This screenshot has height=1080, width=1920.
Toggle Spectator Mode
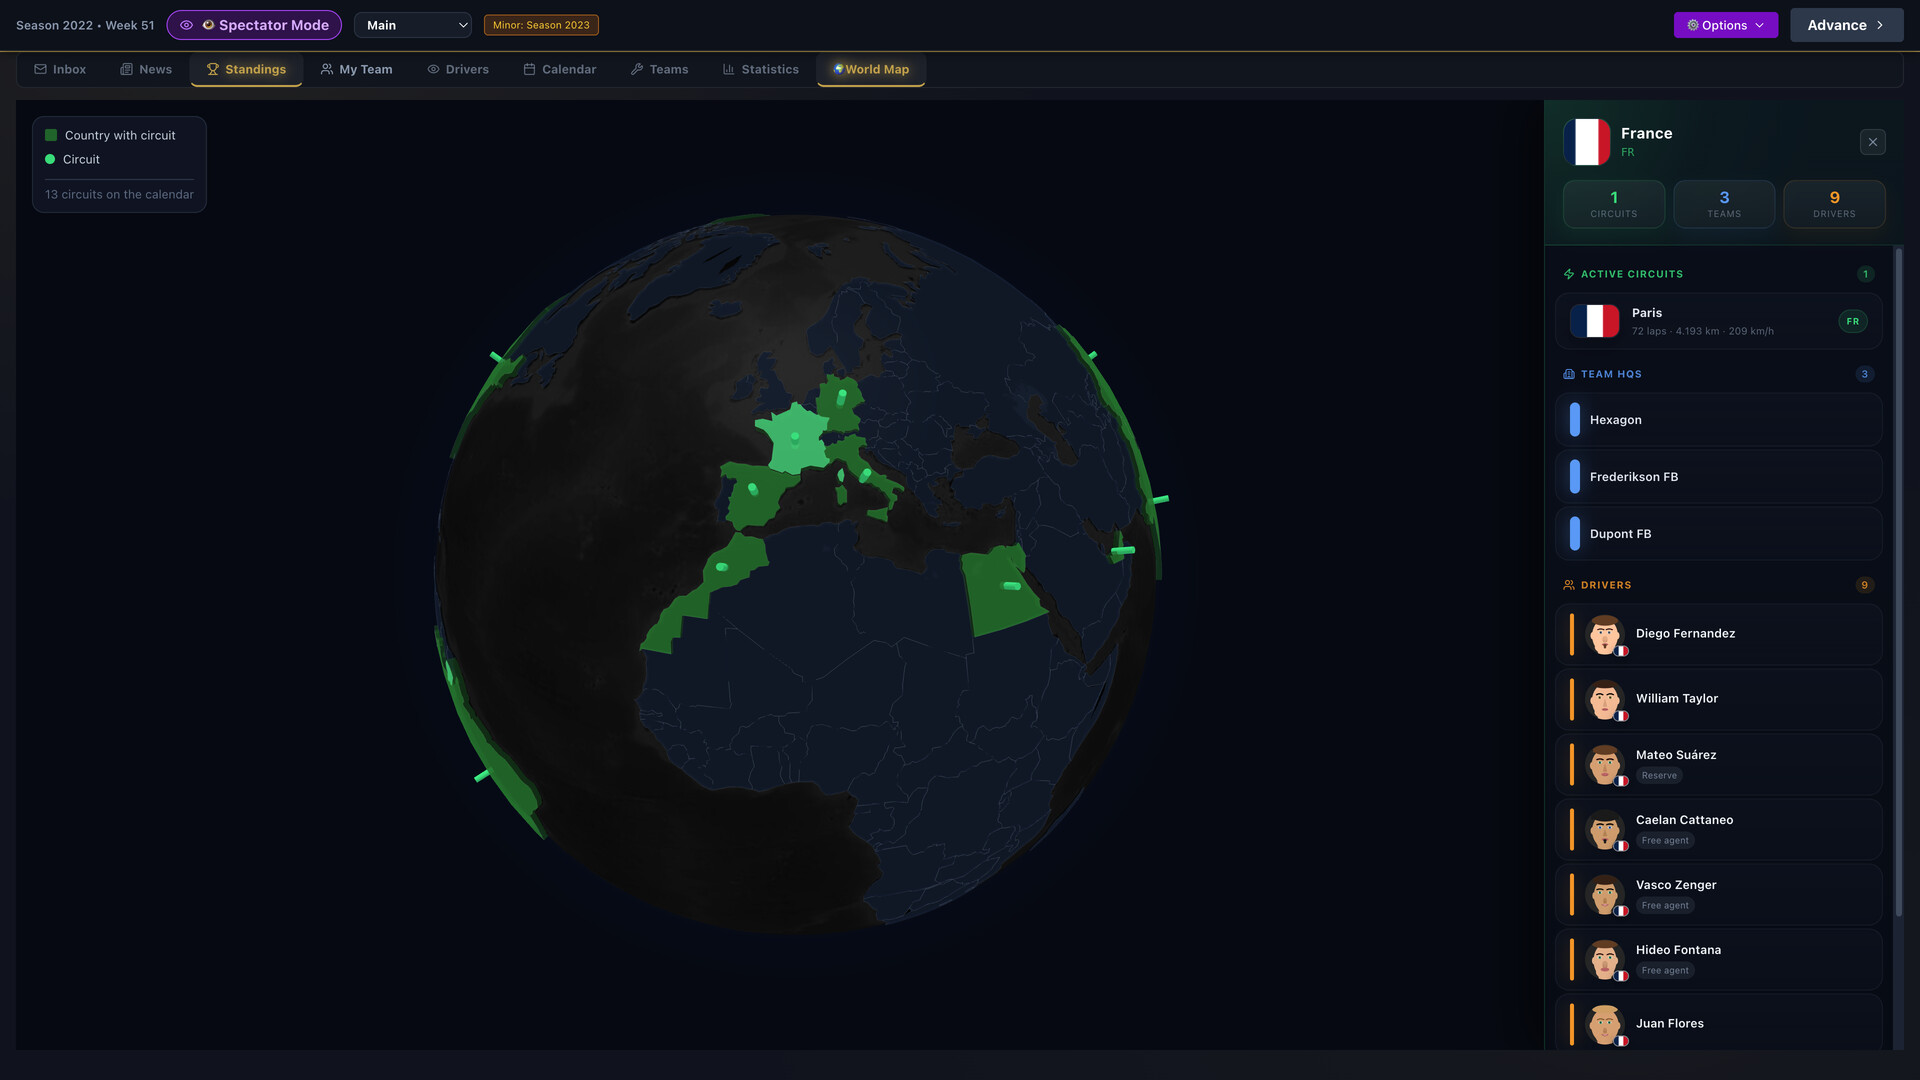pos(254,25)
